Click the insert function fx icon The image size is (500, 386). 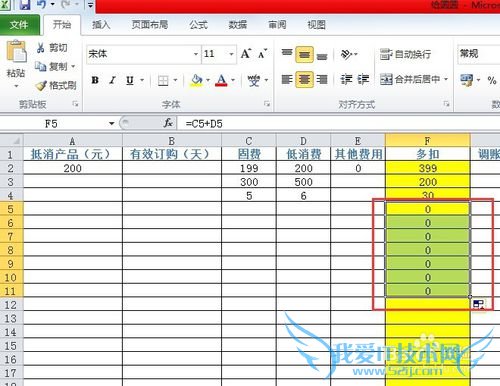point(168,123)
